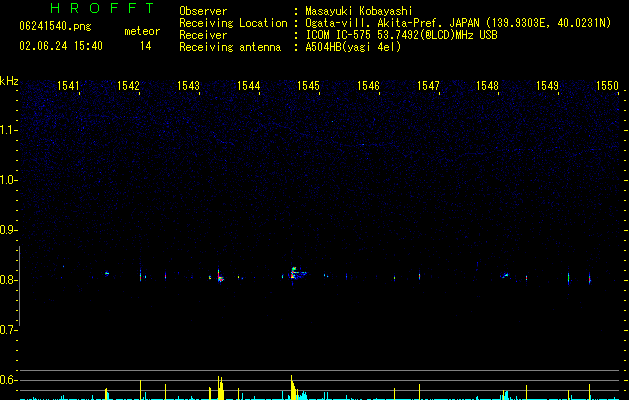Select the file name 06241540.png
The height and width of the screenshot is (400, 629).
[55, 27]
